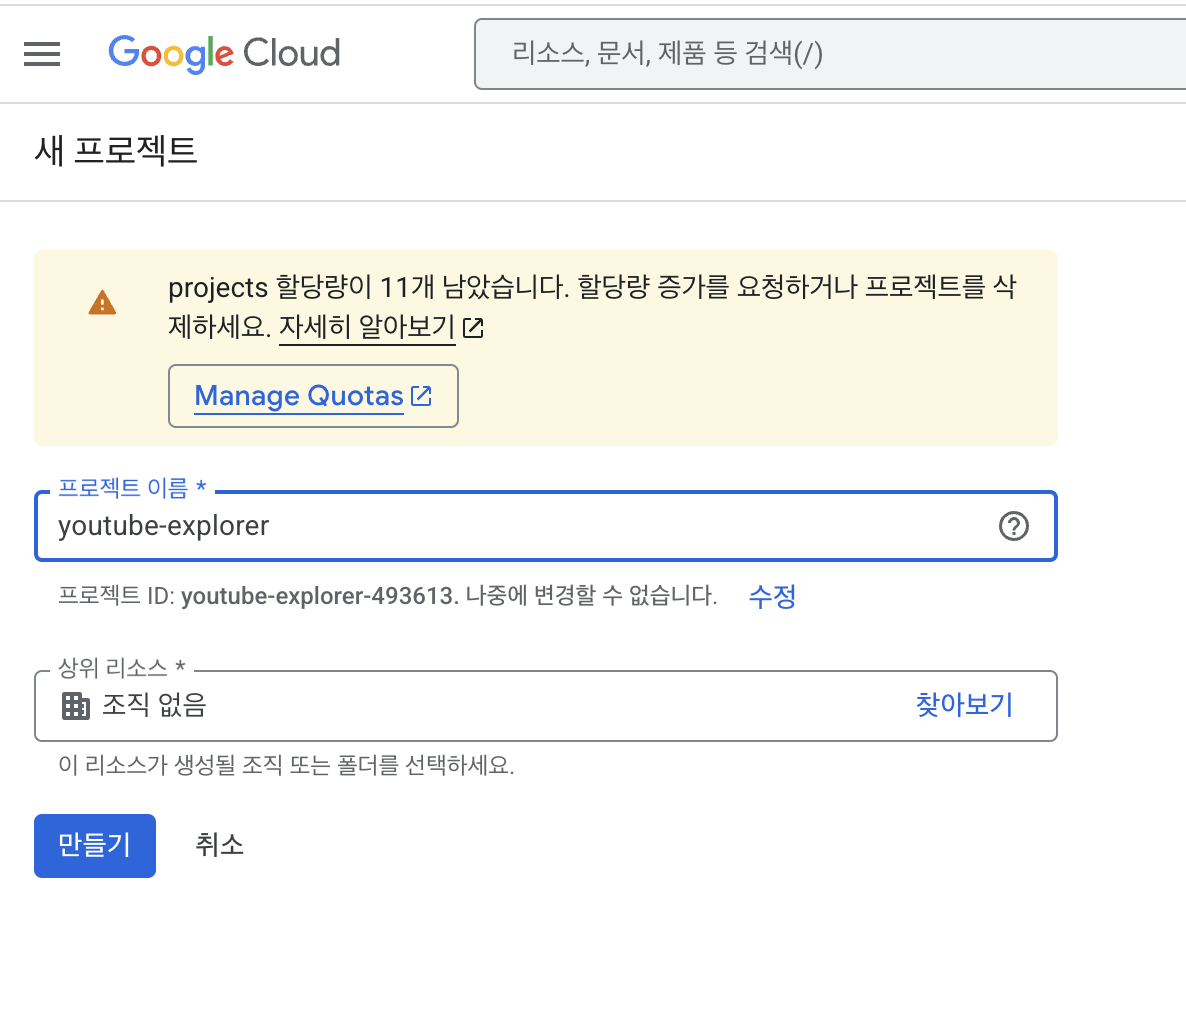The width and height of the screenshot is (1186, 1030).
Task: Click the Google Cloud logo
Action: (x=223, y=53)
